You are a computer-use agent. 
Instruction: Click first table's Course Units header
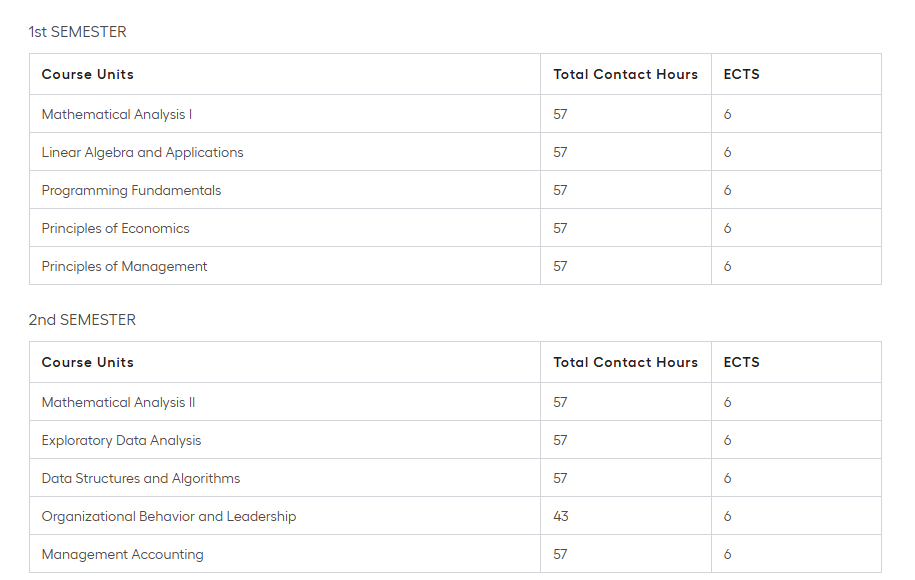click(x=88, y=75)
